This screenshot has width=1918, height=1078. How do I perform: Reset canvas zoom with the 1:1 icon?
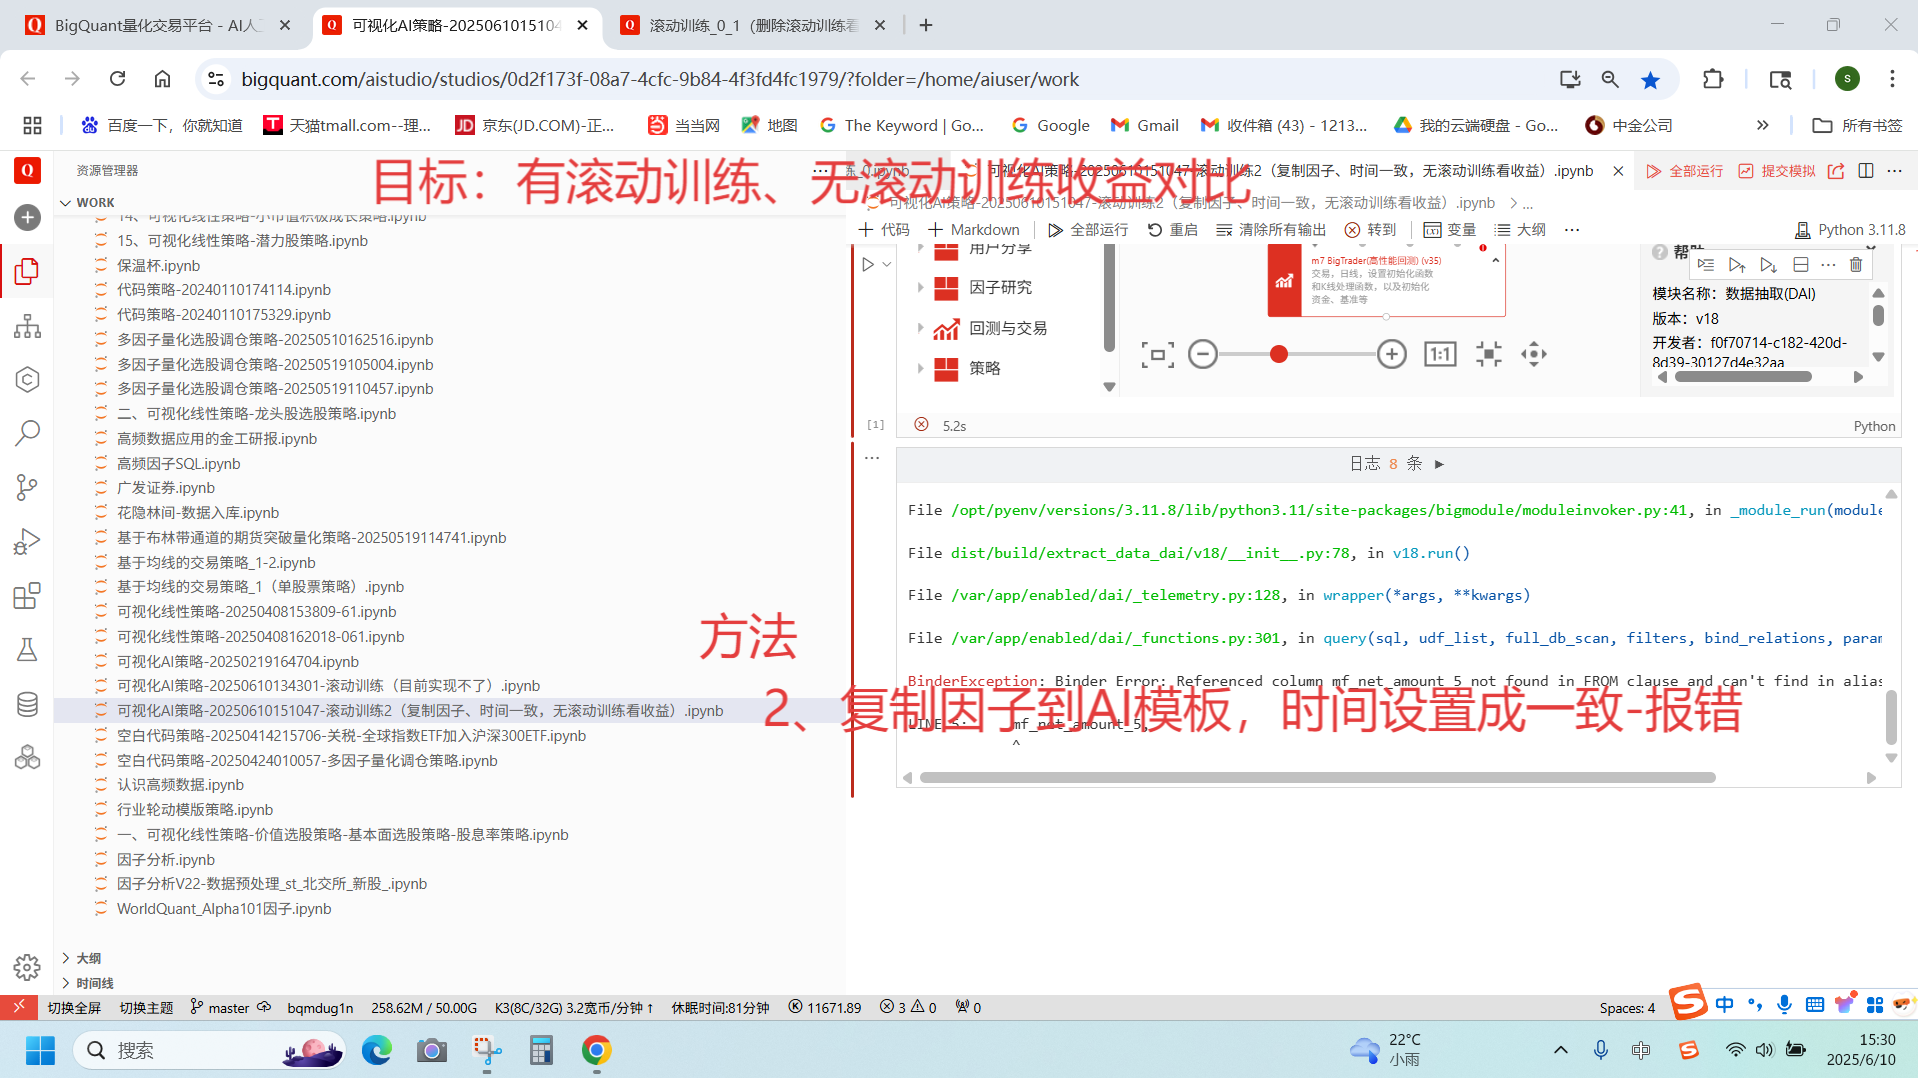pyautogui.click(x=1439, y=354)
